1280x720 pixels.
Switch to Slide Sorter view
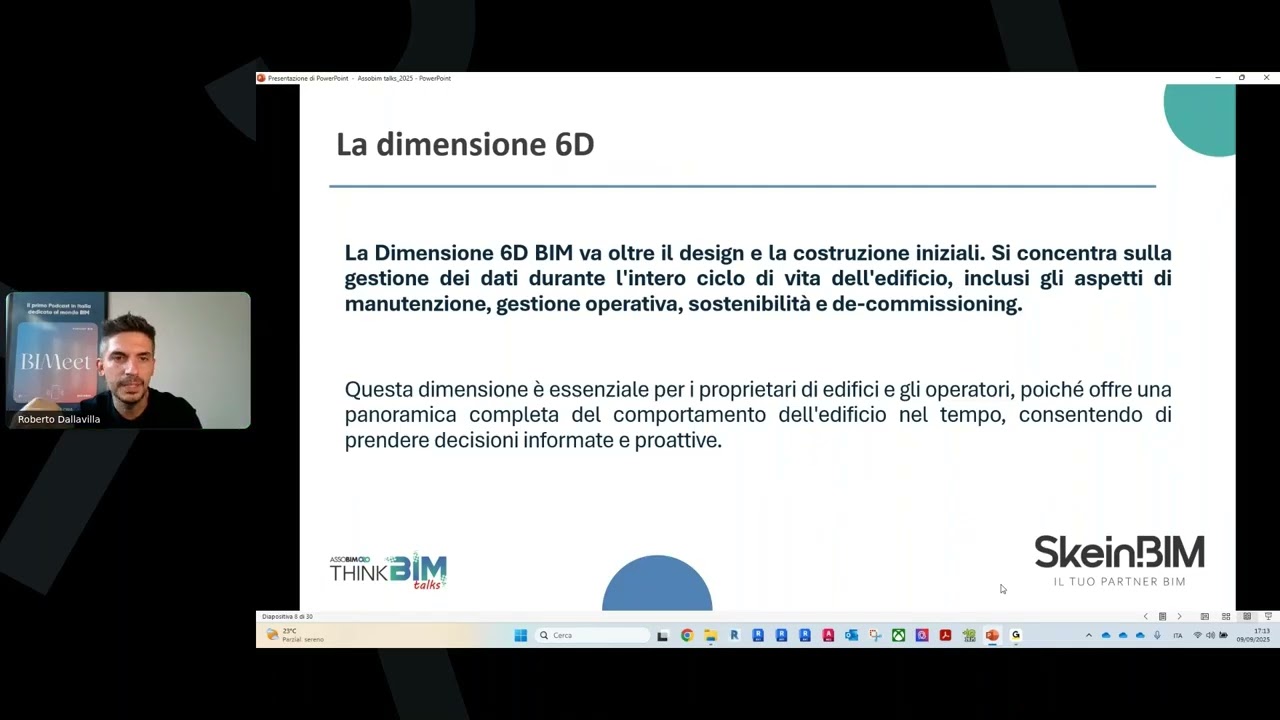[1226, 616]
